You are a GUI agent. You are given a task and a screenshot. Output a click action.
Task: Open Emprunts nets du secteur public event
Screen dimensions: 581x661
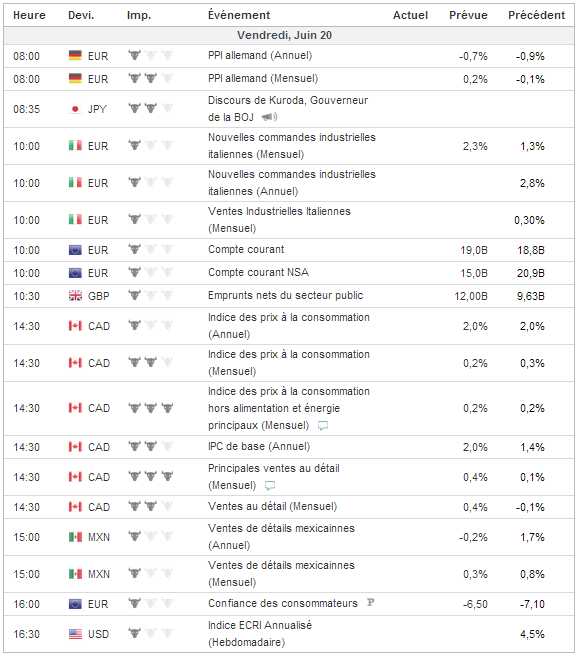click(285, 296)
